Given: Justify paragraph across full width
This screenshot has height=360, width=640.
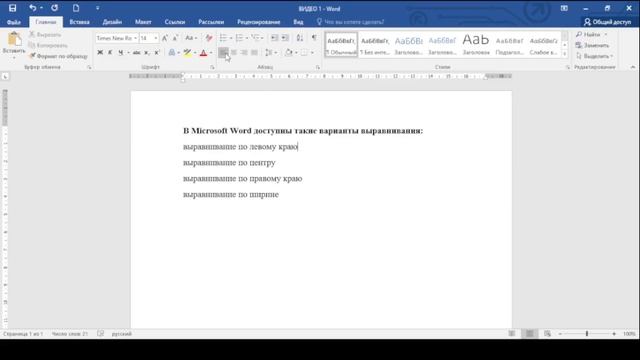Looking at the screenshot, I should (x=254, y=53).
